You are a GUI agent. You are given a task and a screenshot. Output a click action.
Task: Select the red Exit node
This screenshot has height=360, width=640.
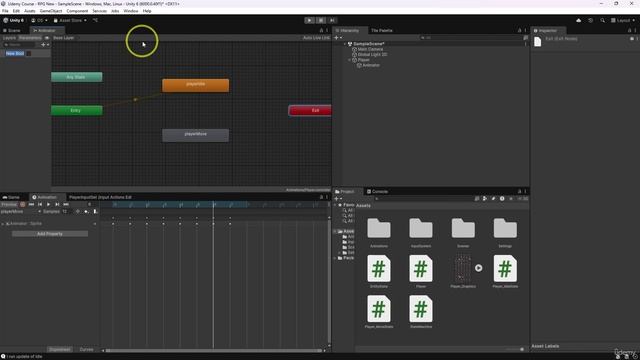tap(311, 110)
